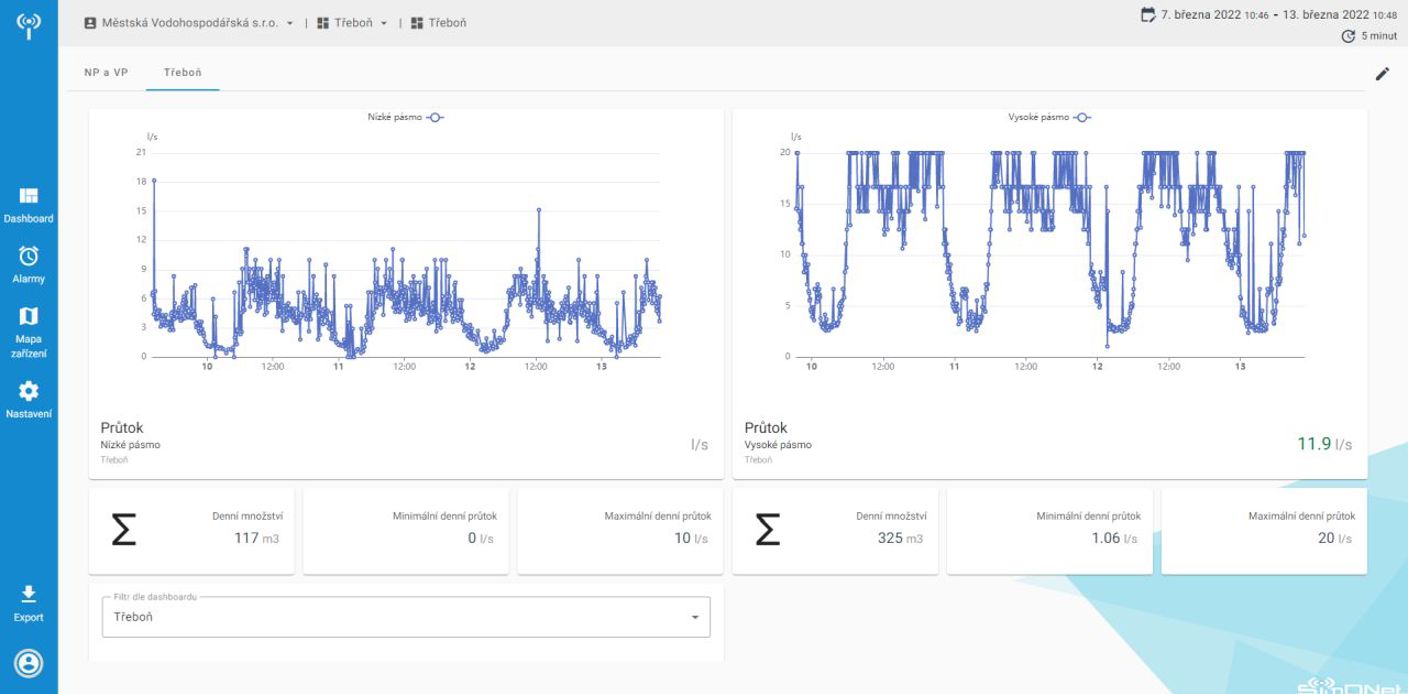Open the Filtr dle dashboardu combo box
Image resolution: width=1408 pixels, height=694 pixels.
pos(405,617)
